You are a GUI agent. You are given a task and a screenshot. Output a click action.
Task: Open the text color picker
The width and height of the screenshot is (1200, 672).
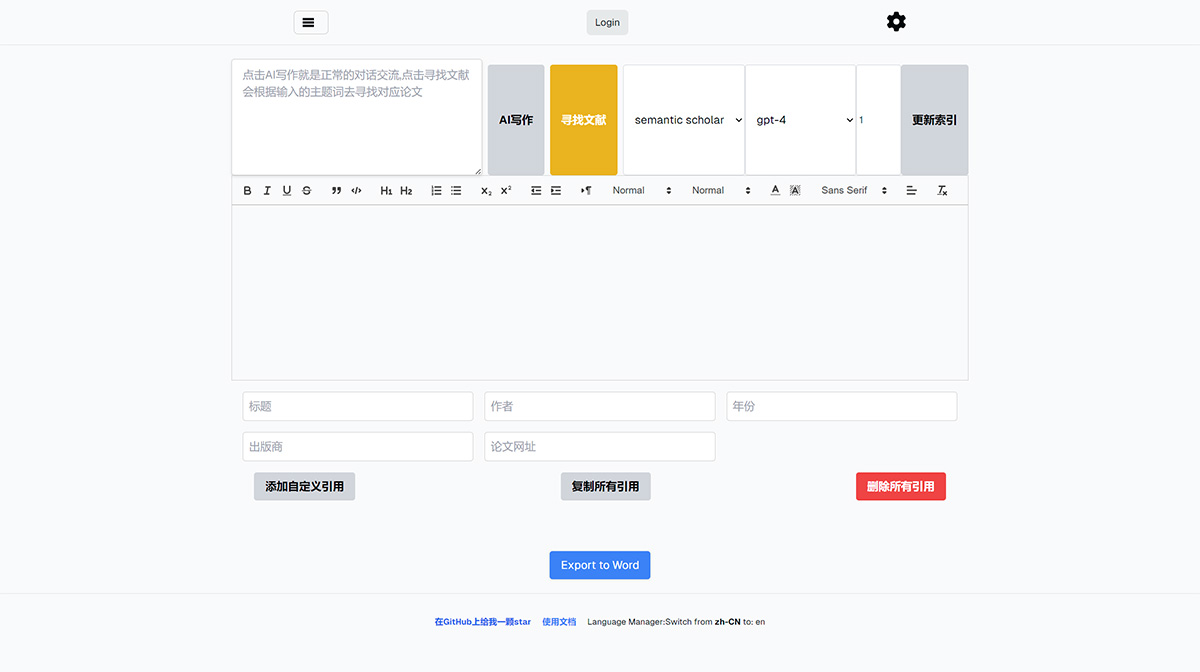775,190
